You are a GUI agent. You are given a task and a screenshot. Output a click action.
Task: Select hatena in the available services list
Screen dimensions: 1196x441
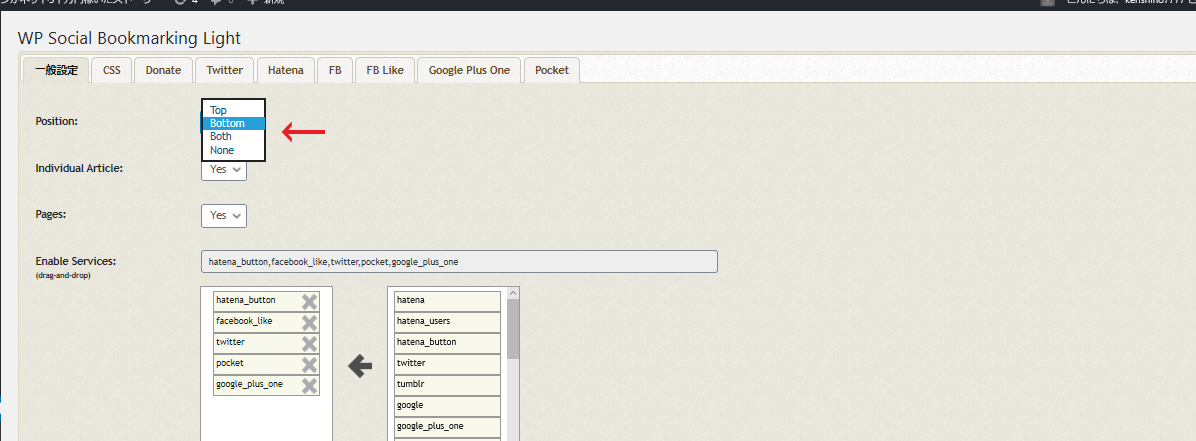point(448,301)
